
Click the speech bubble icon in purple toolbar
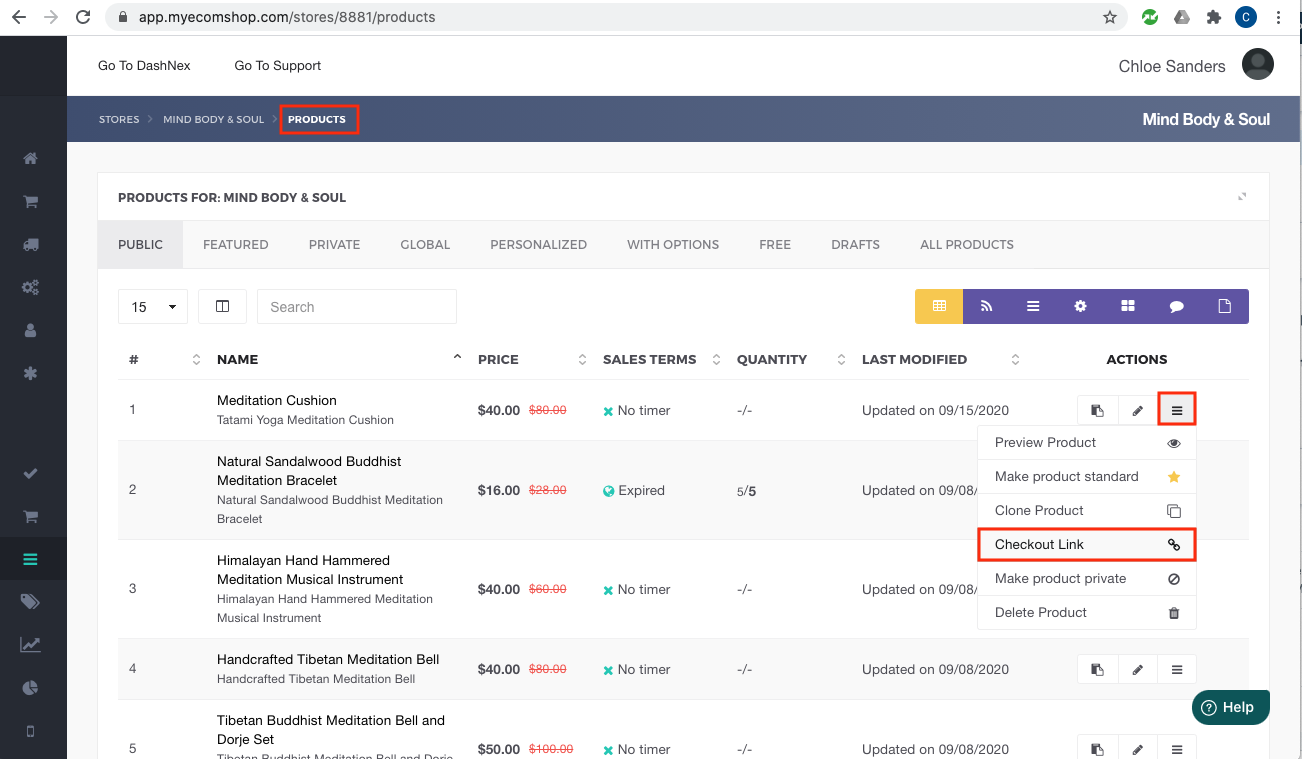tap(1176, 307)
